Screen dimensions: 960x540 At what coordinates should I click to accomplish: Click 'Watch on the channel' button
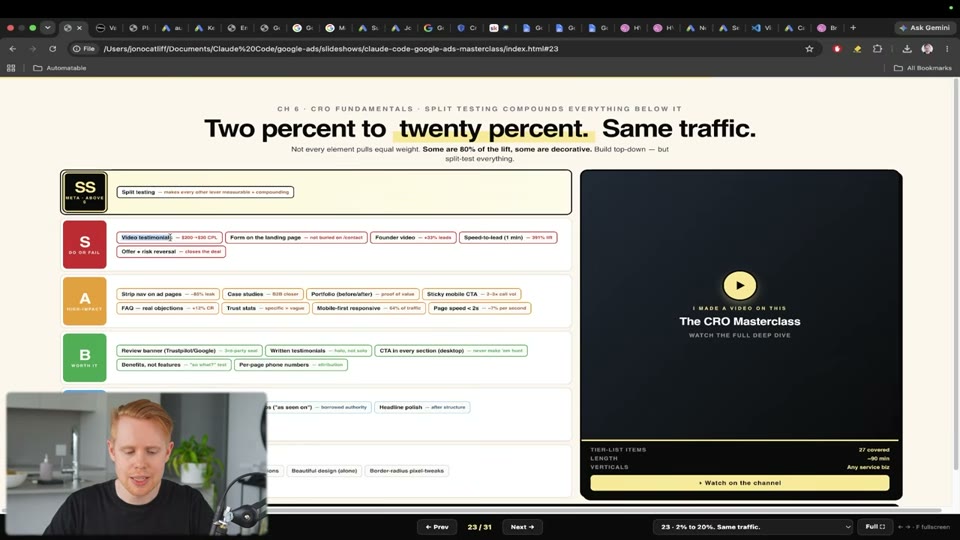pyautogui.click(x=740, y=482)
